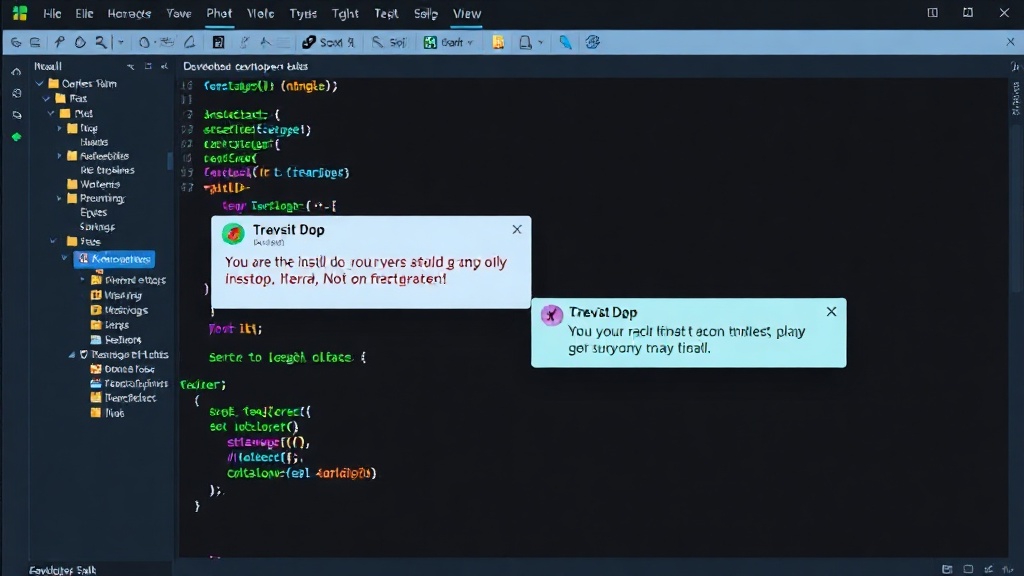The height and width of the screenshot is (576, 1024).
Task: Open the Phet menu
Action: pos(219,13)
